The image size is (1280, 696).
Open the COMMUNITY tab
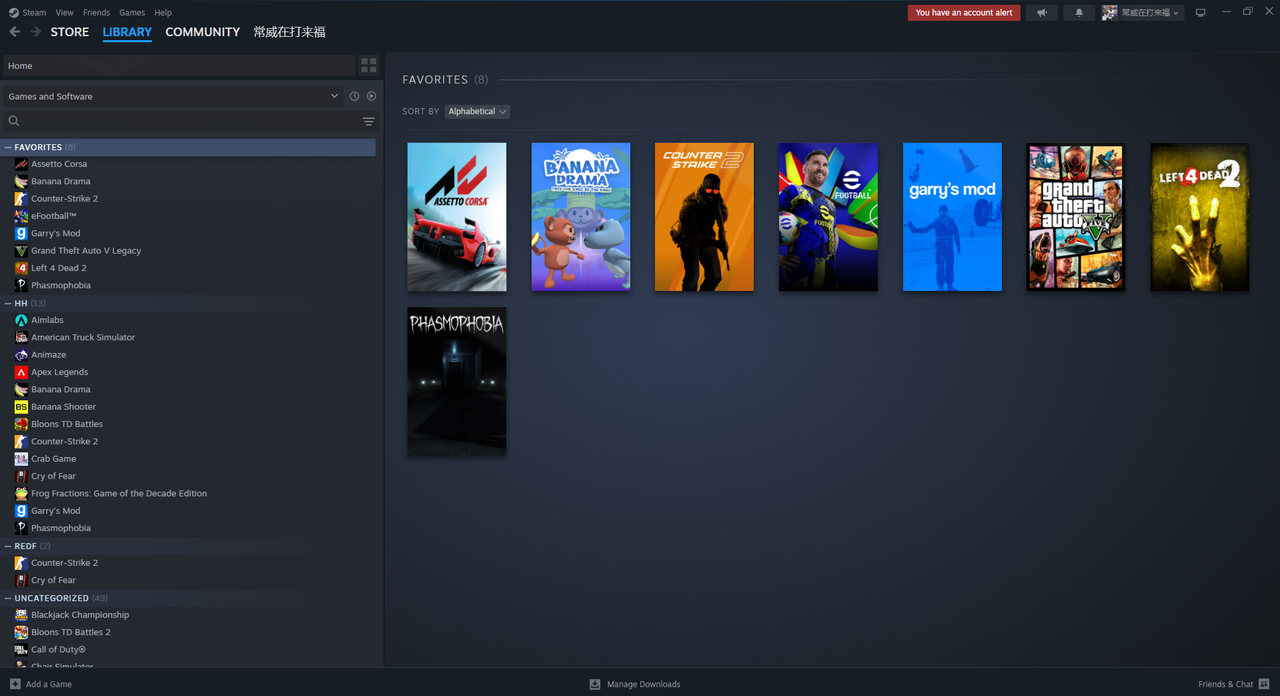coord(202,32)
